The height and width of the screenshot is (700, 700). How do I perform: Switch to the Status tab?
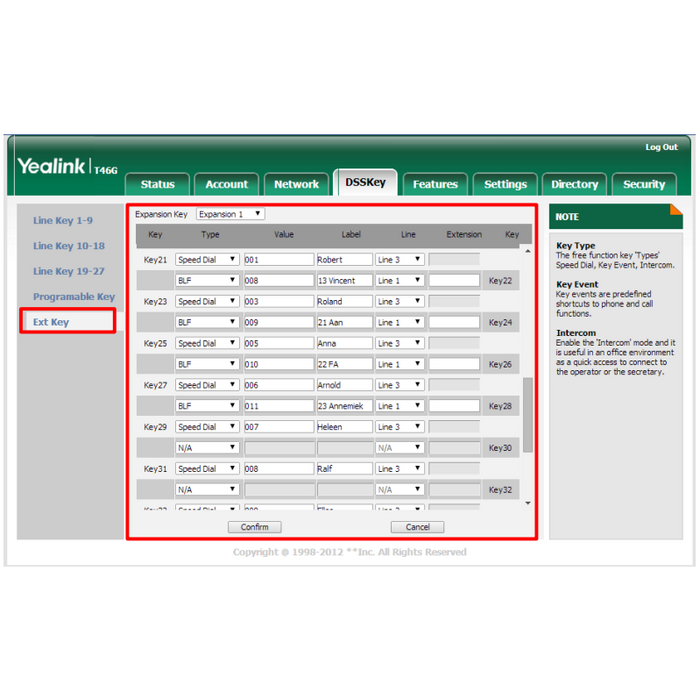coord(157,184)
